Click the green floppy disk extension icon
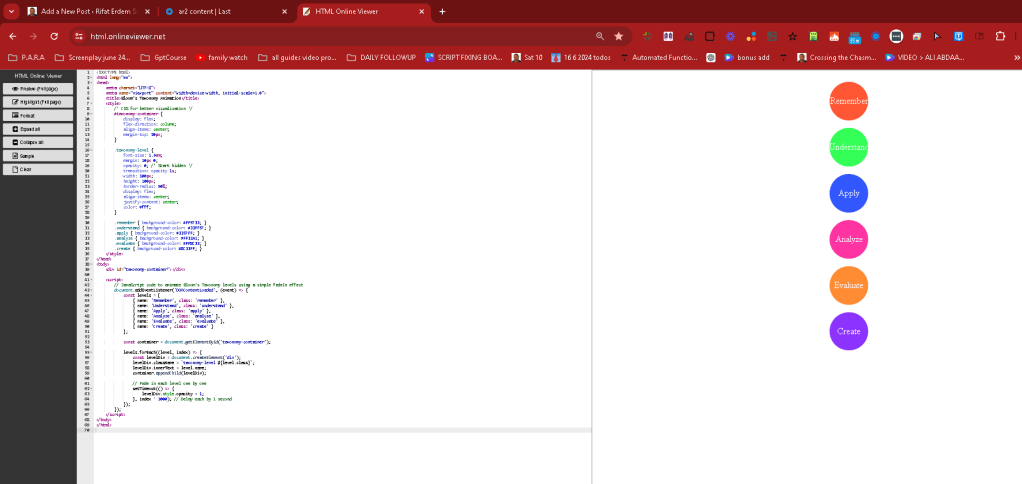The height and width of the screenshot is (484, 1022). point(813,36)
